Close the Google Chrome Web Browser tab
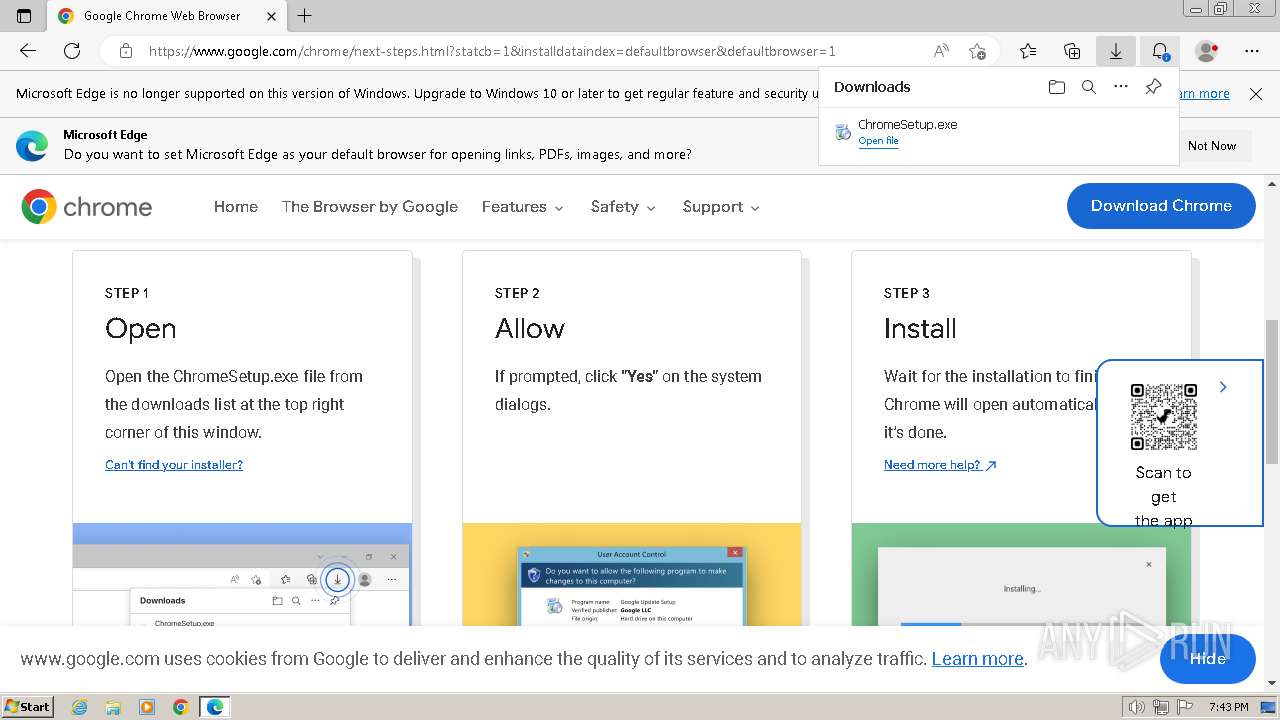This screenshot has width=1280, height=720. 271,16
